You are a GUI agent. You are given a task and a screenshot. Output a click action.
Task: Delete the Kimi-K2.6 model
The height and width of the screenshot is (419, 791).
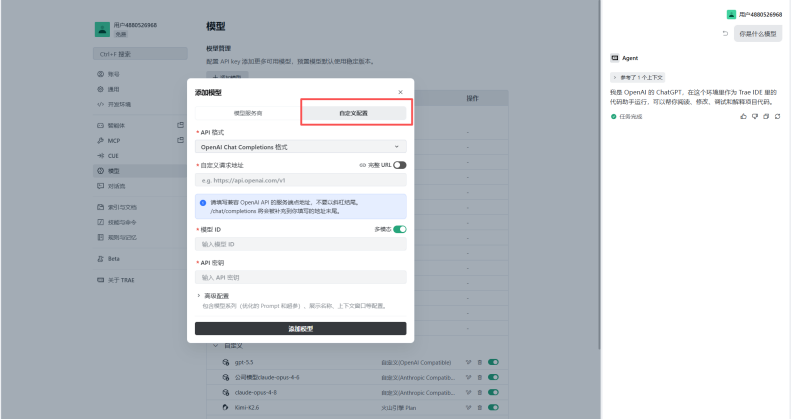[480, 407]
